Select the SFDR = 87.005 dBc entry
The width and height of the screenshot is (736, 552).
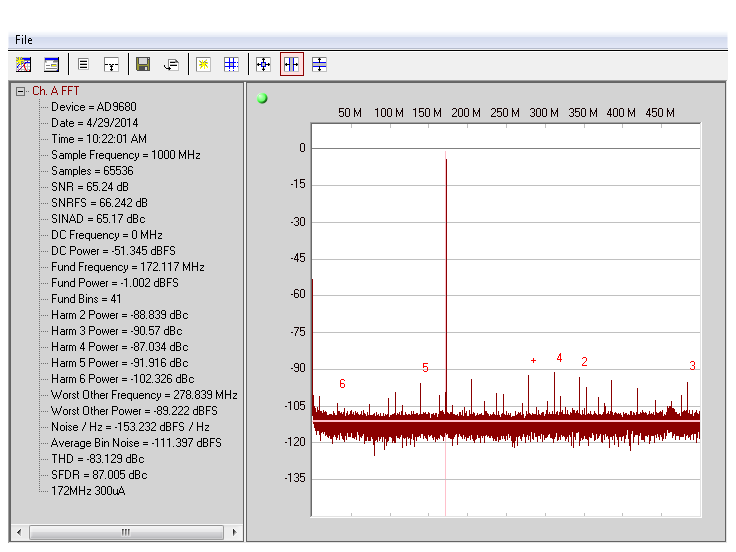(99, 475)
